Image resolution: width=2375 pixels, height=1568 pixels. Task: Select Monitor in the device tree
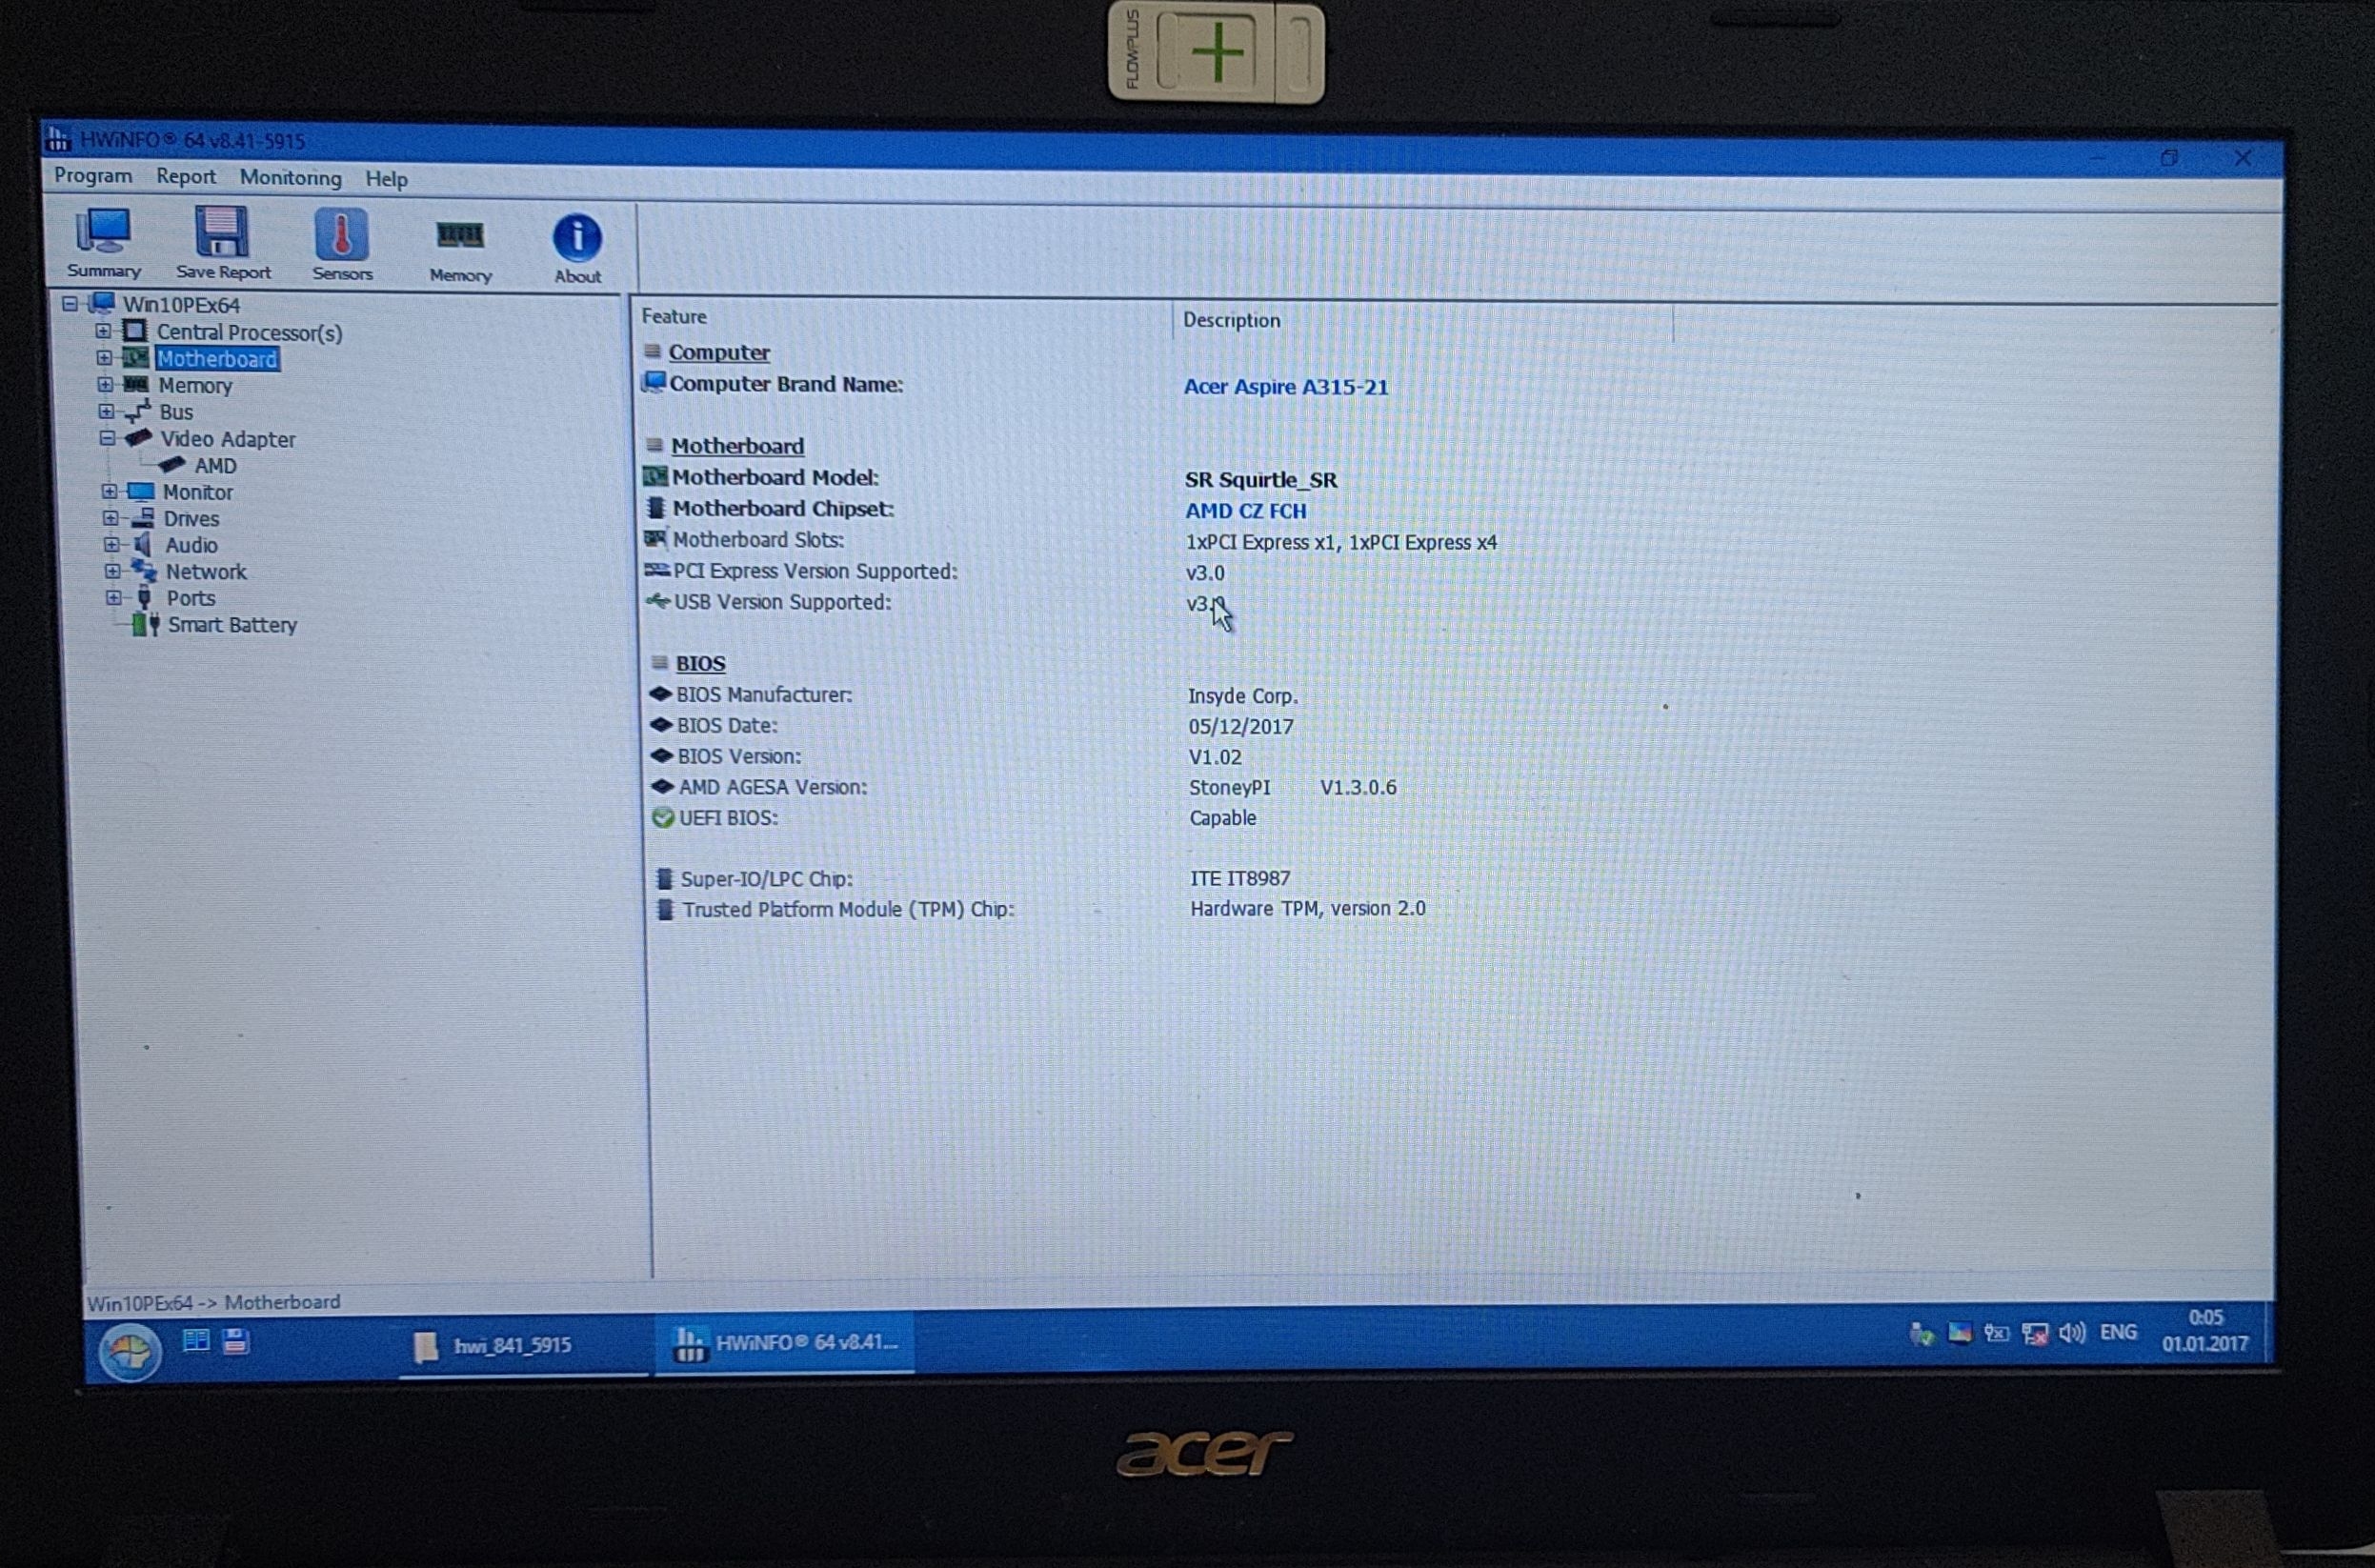(198, 492)
